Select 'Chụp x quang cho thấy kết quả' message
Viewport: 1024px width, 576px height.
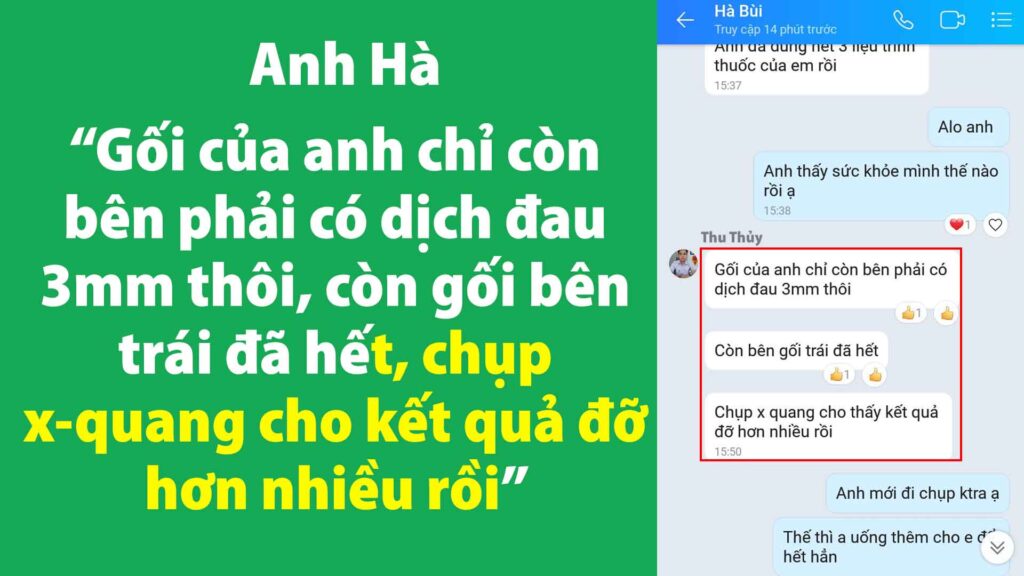tap(828, 427)
